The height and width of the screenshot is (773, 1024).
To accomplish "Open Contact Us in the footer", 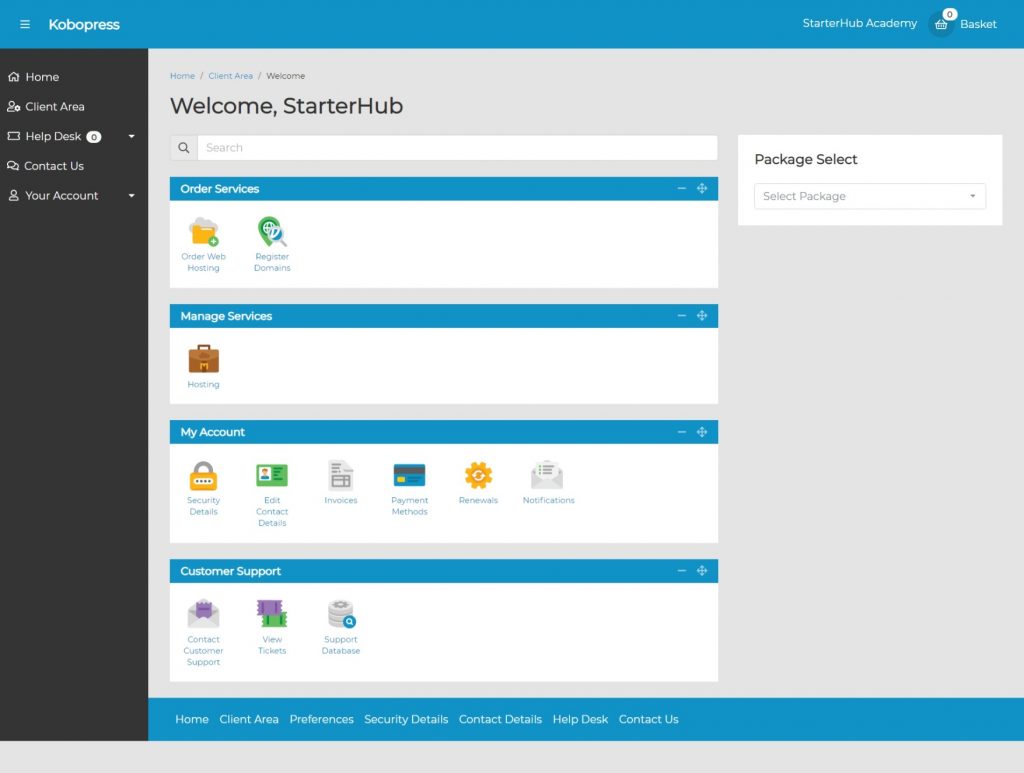I will pos(648,719).
